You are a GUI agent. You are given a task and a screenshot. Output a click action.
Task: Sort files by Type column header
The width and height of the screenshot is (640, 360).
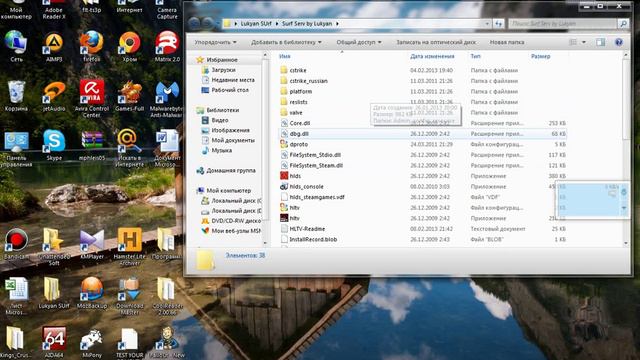(476, 56)
